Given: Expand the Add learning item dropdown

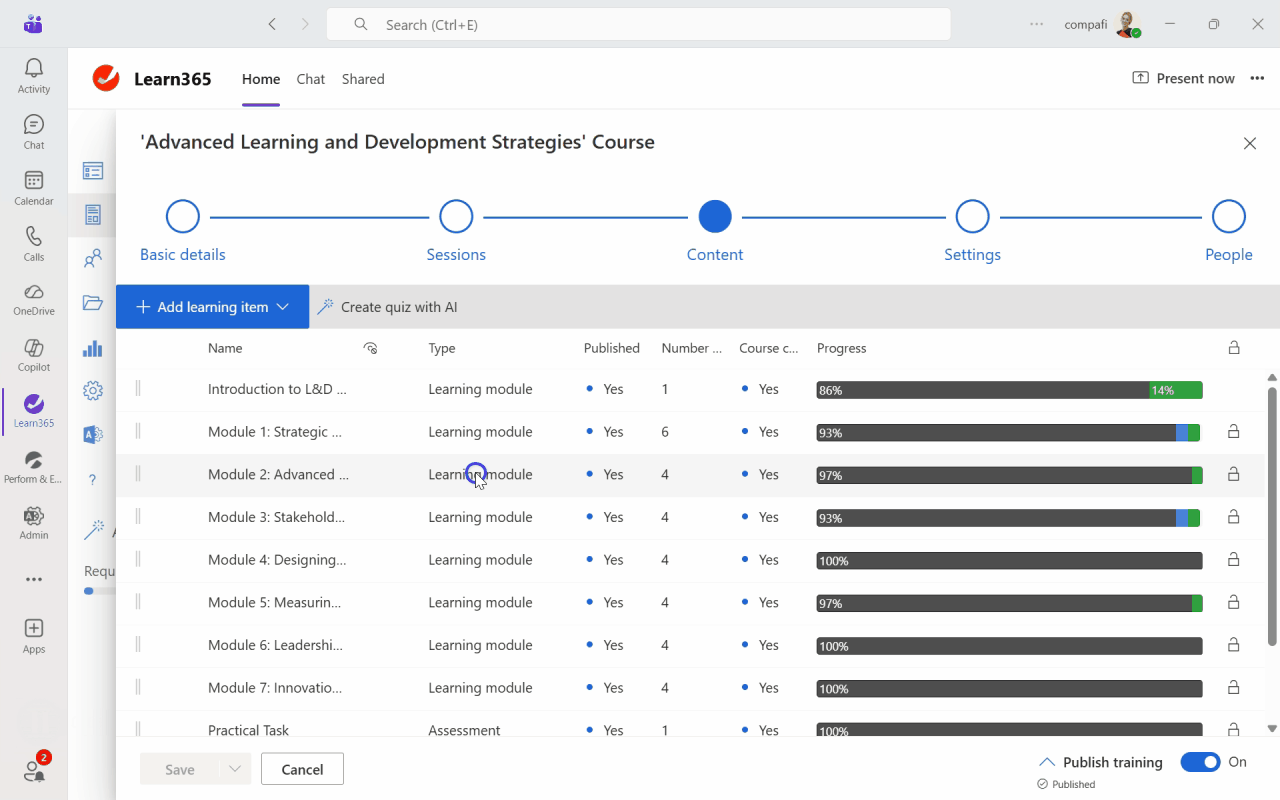Looking at the screenshot, I should click(x=283, y=306).
